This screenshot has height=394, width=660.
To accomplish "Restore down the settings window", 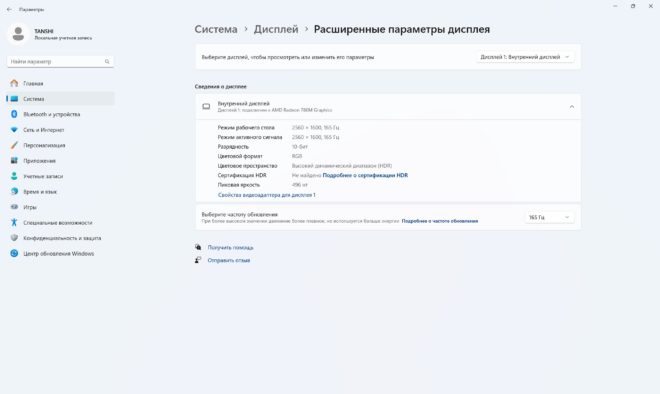I will tap(633, 6).
